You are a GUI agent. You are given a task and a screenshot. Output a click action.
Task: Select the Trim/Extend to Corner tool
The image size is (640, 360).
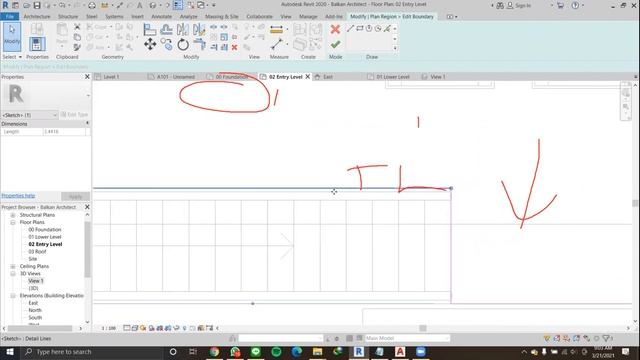pos(199,44)
